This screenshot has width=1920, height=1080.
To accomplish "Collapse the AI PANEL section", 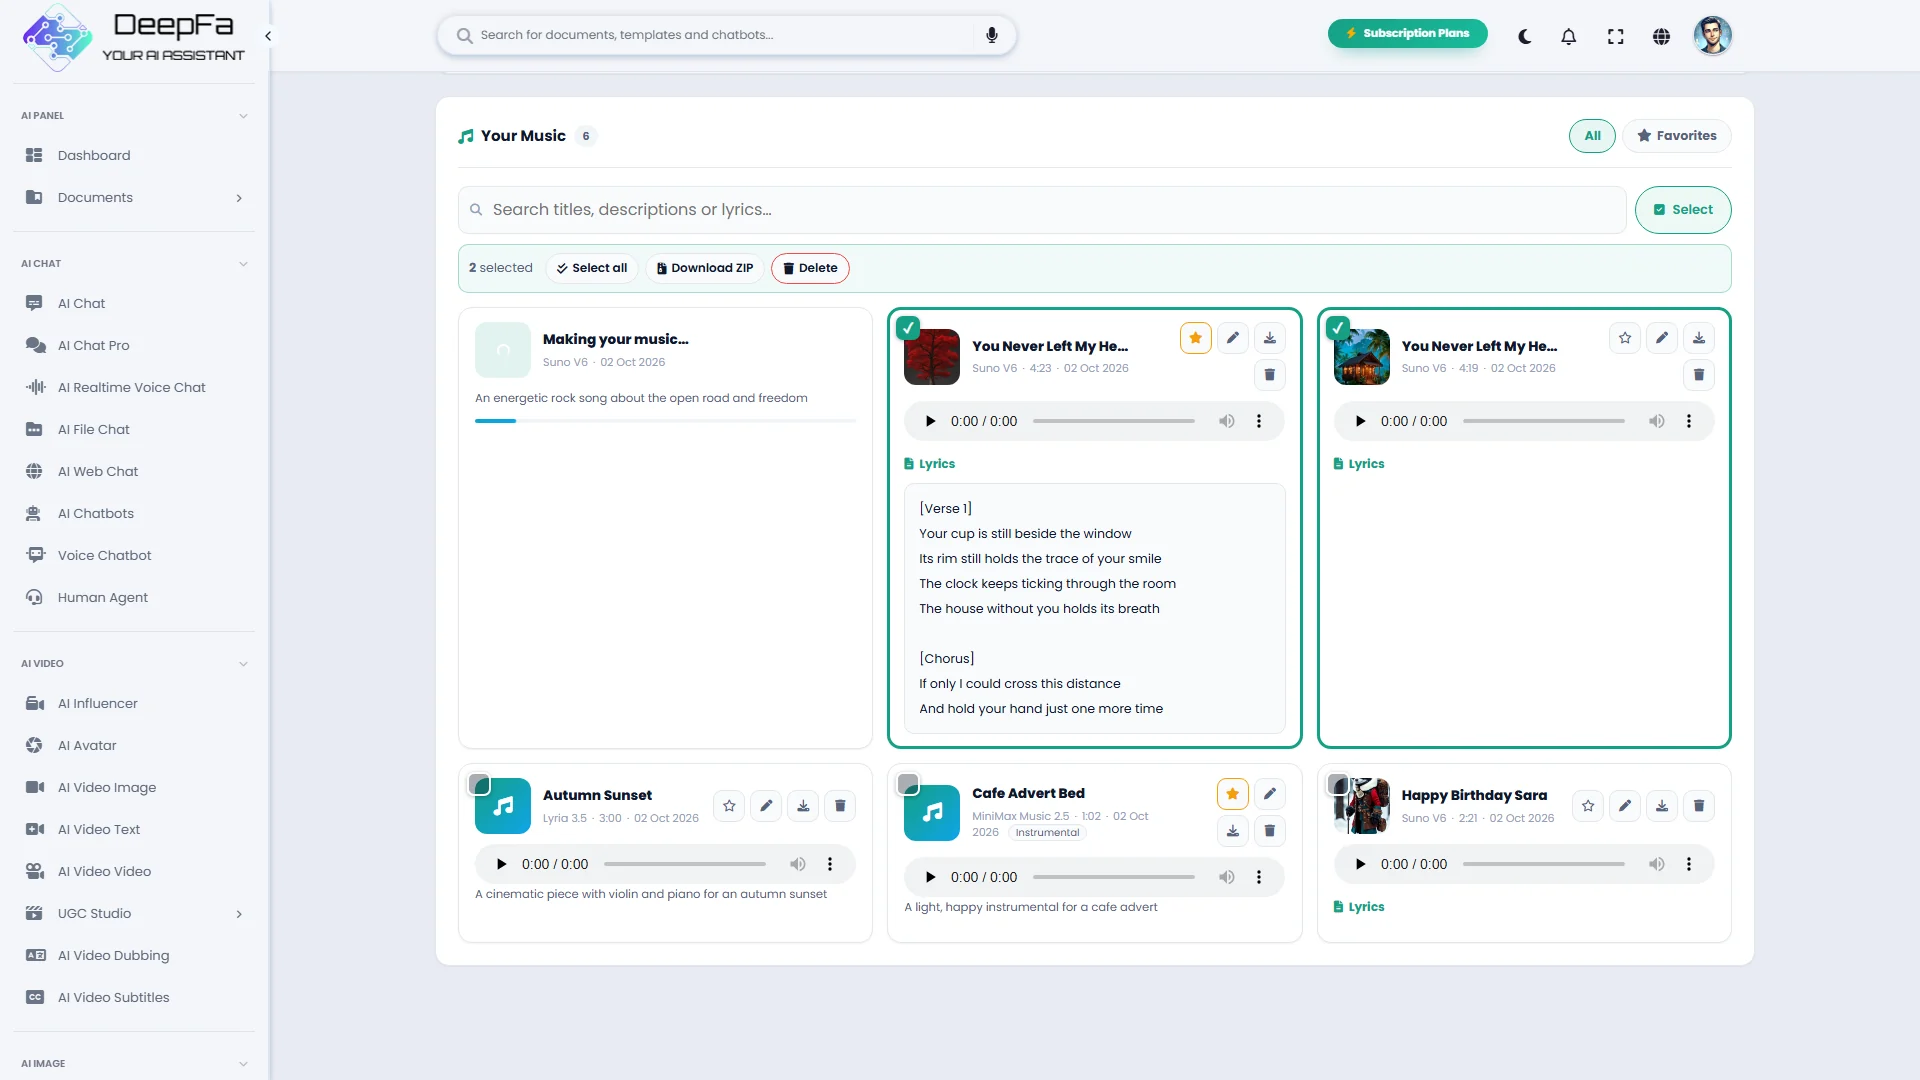I will (x=243, y=116).
